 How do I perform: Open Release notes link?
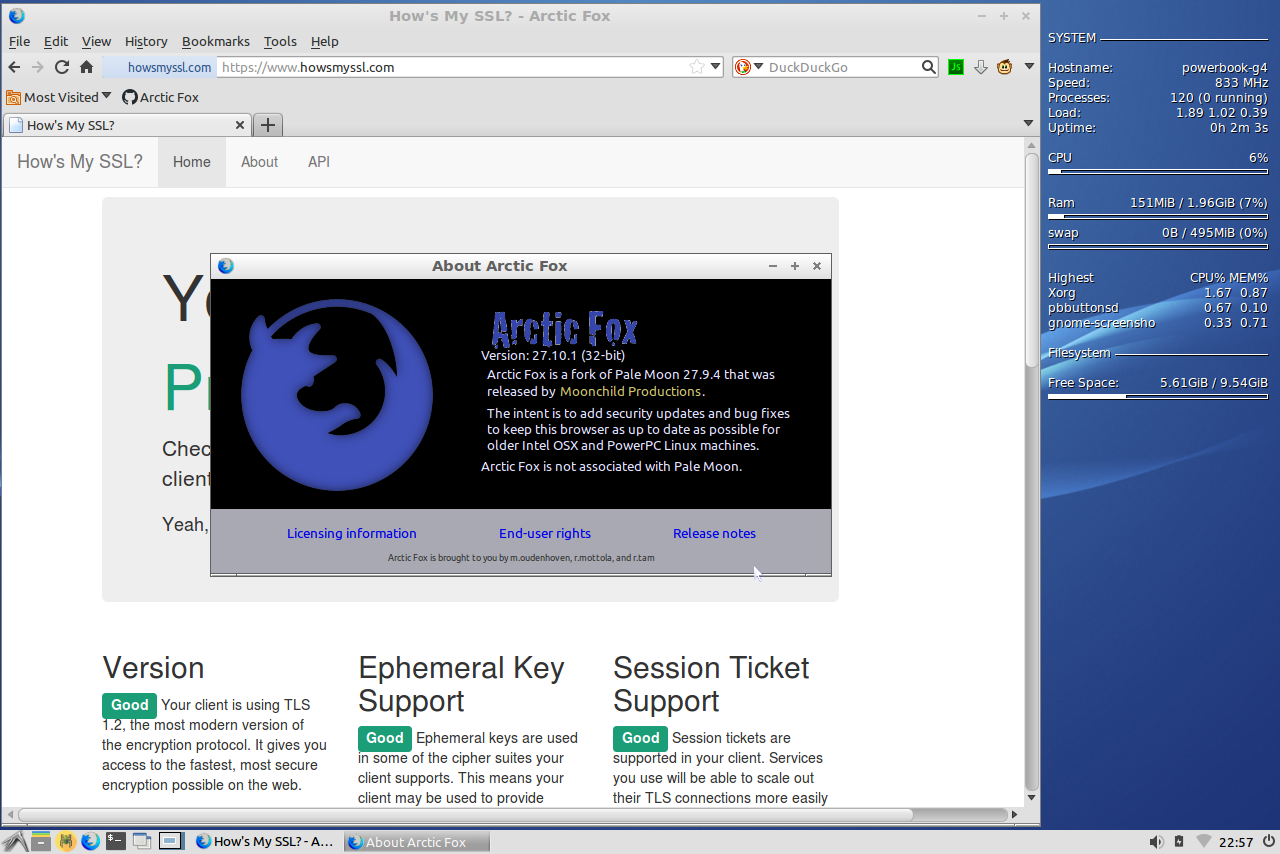click(x=714, y=533)
